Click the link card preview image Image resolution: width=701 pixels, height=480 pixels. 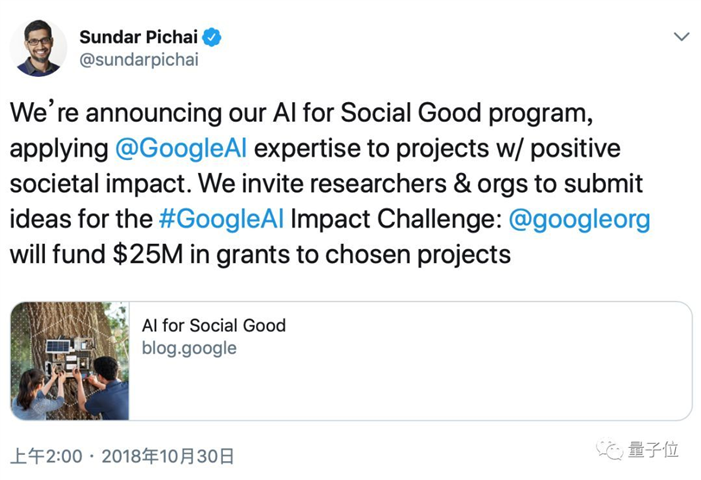[70, 361]
